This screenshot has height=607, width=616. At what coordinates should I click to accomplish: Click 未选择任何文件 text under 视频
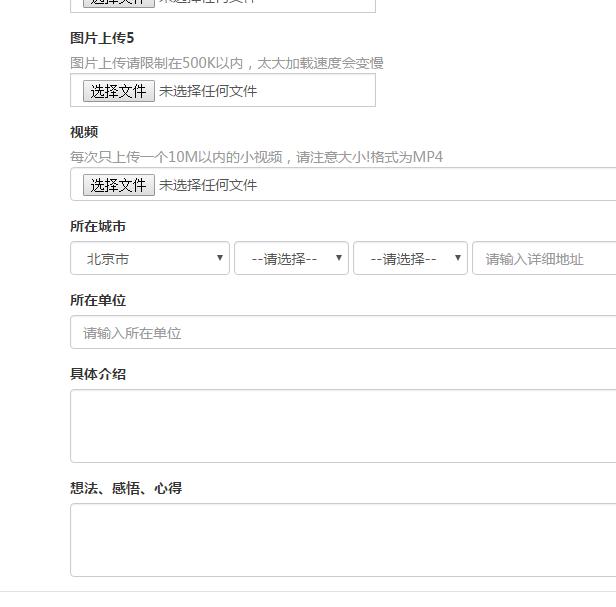click(208, 185)
